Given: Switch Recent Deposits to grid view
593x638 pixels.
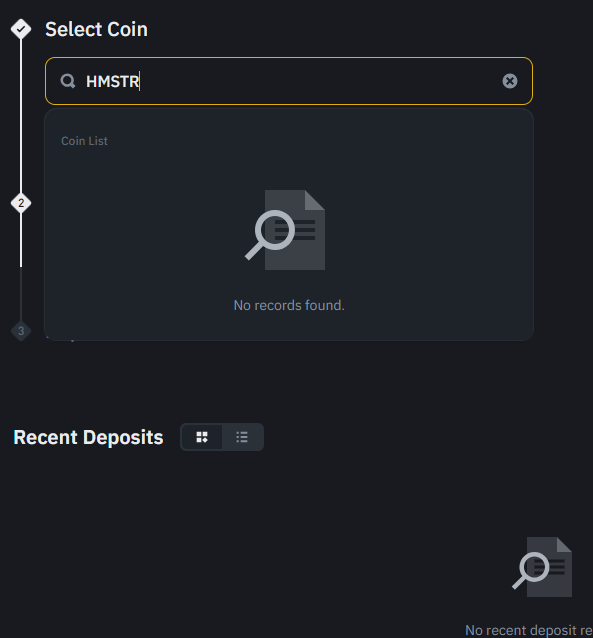Looking at the screenshot, I should (202, 437).
